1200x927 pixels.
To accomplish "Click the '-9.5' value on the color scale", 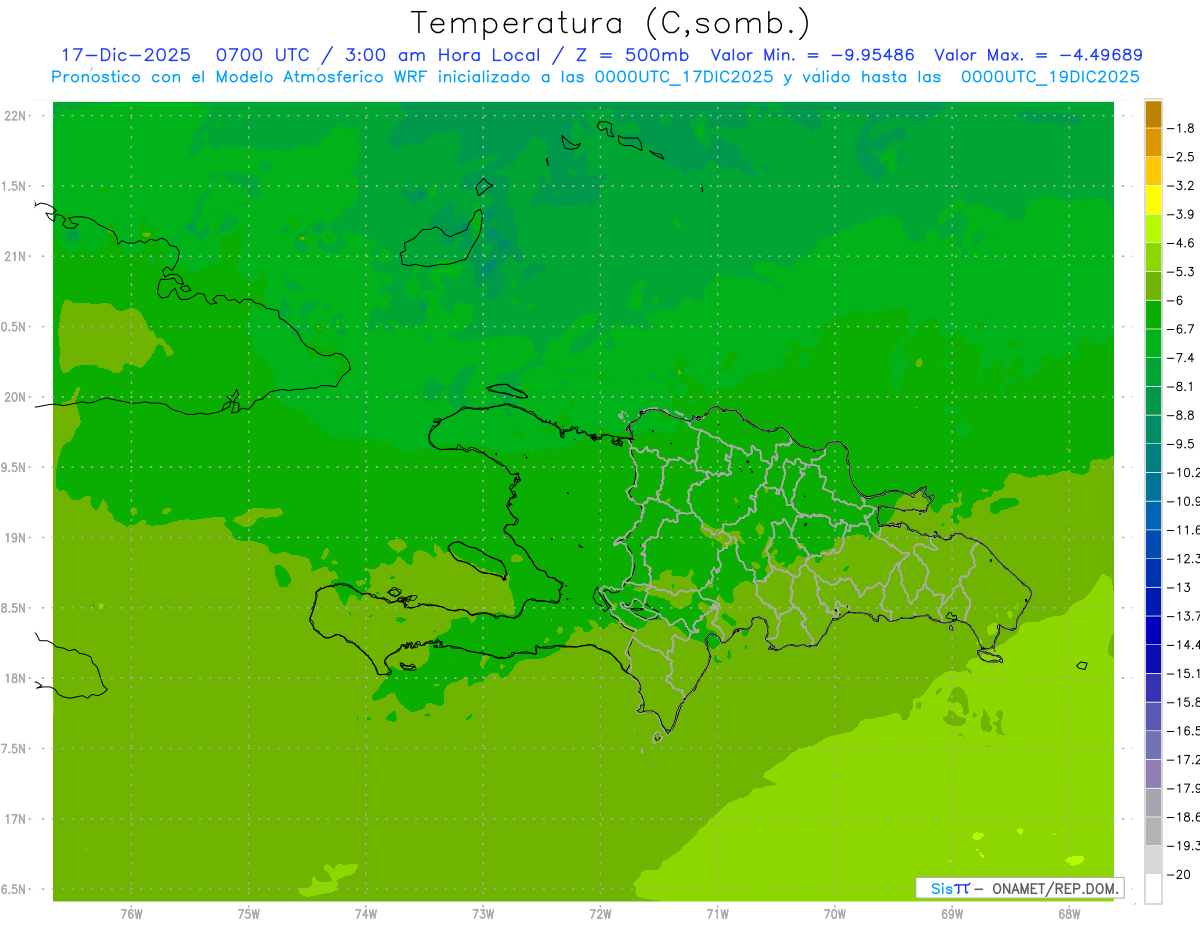I will 1181,444.
